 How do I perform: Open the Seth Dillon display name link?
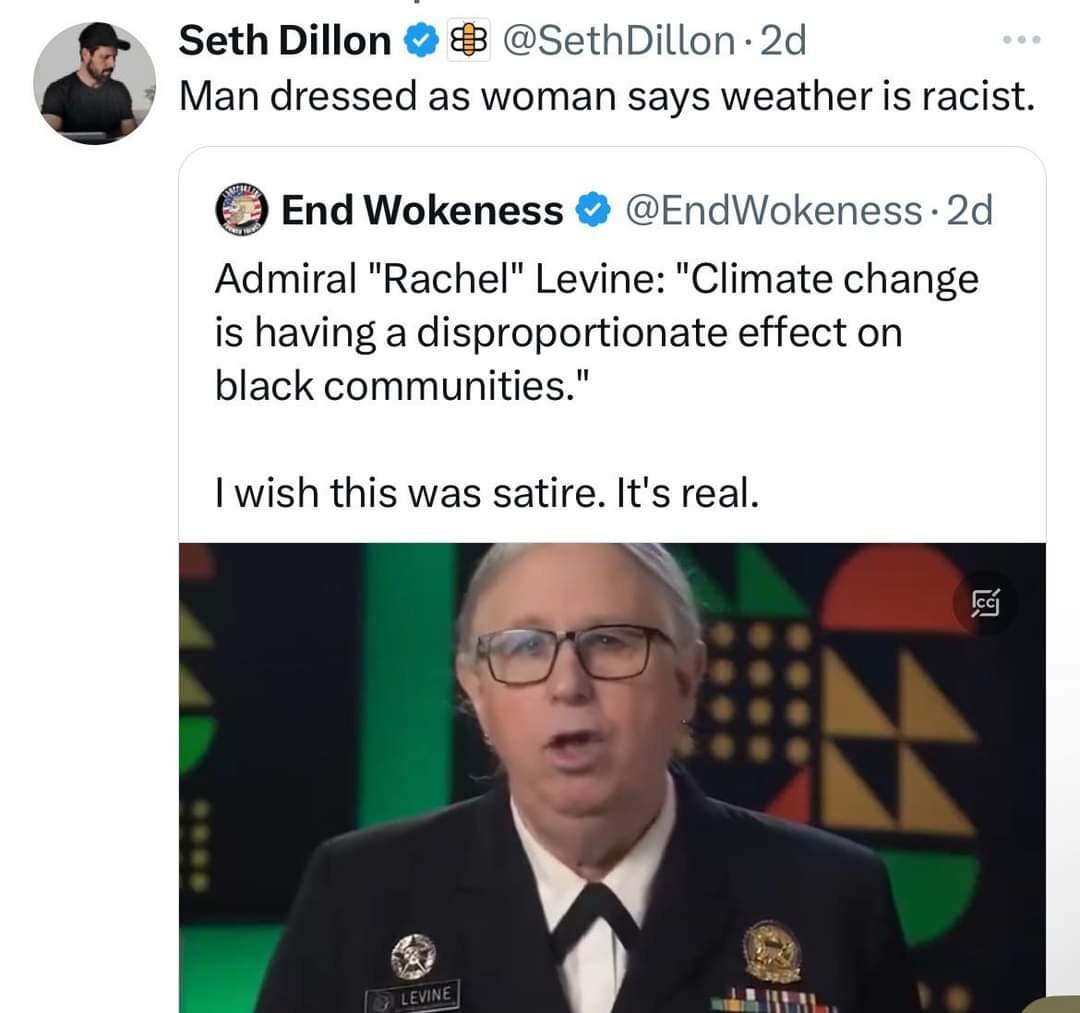point(285,41)
